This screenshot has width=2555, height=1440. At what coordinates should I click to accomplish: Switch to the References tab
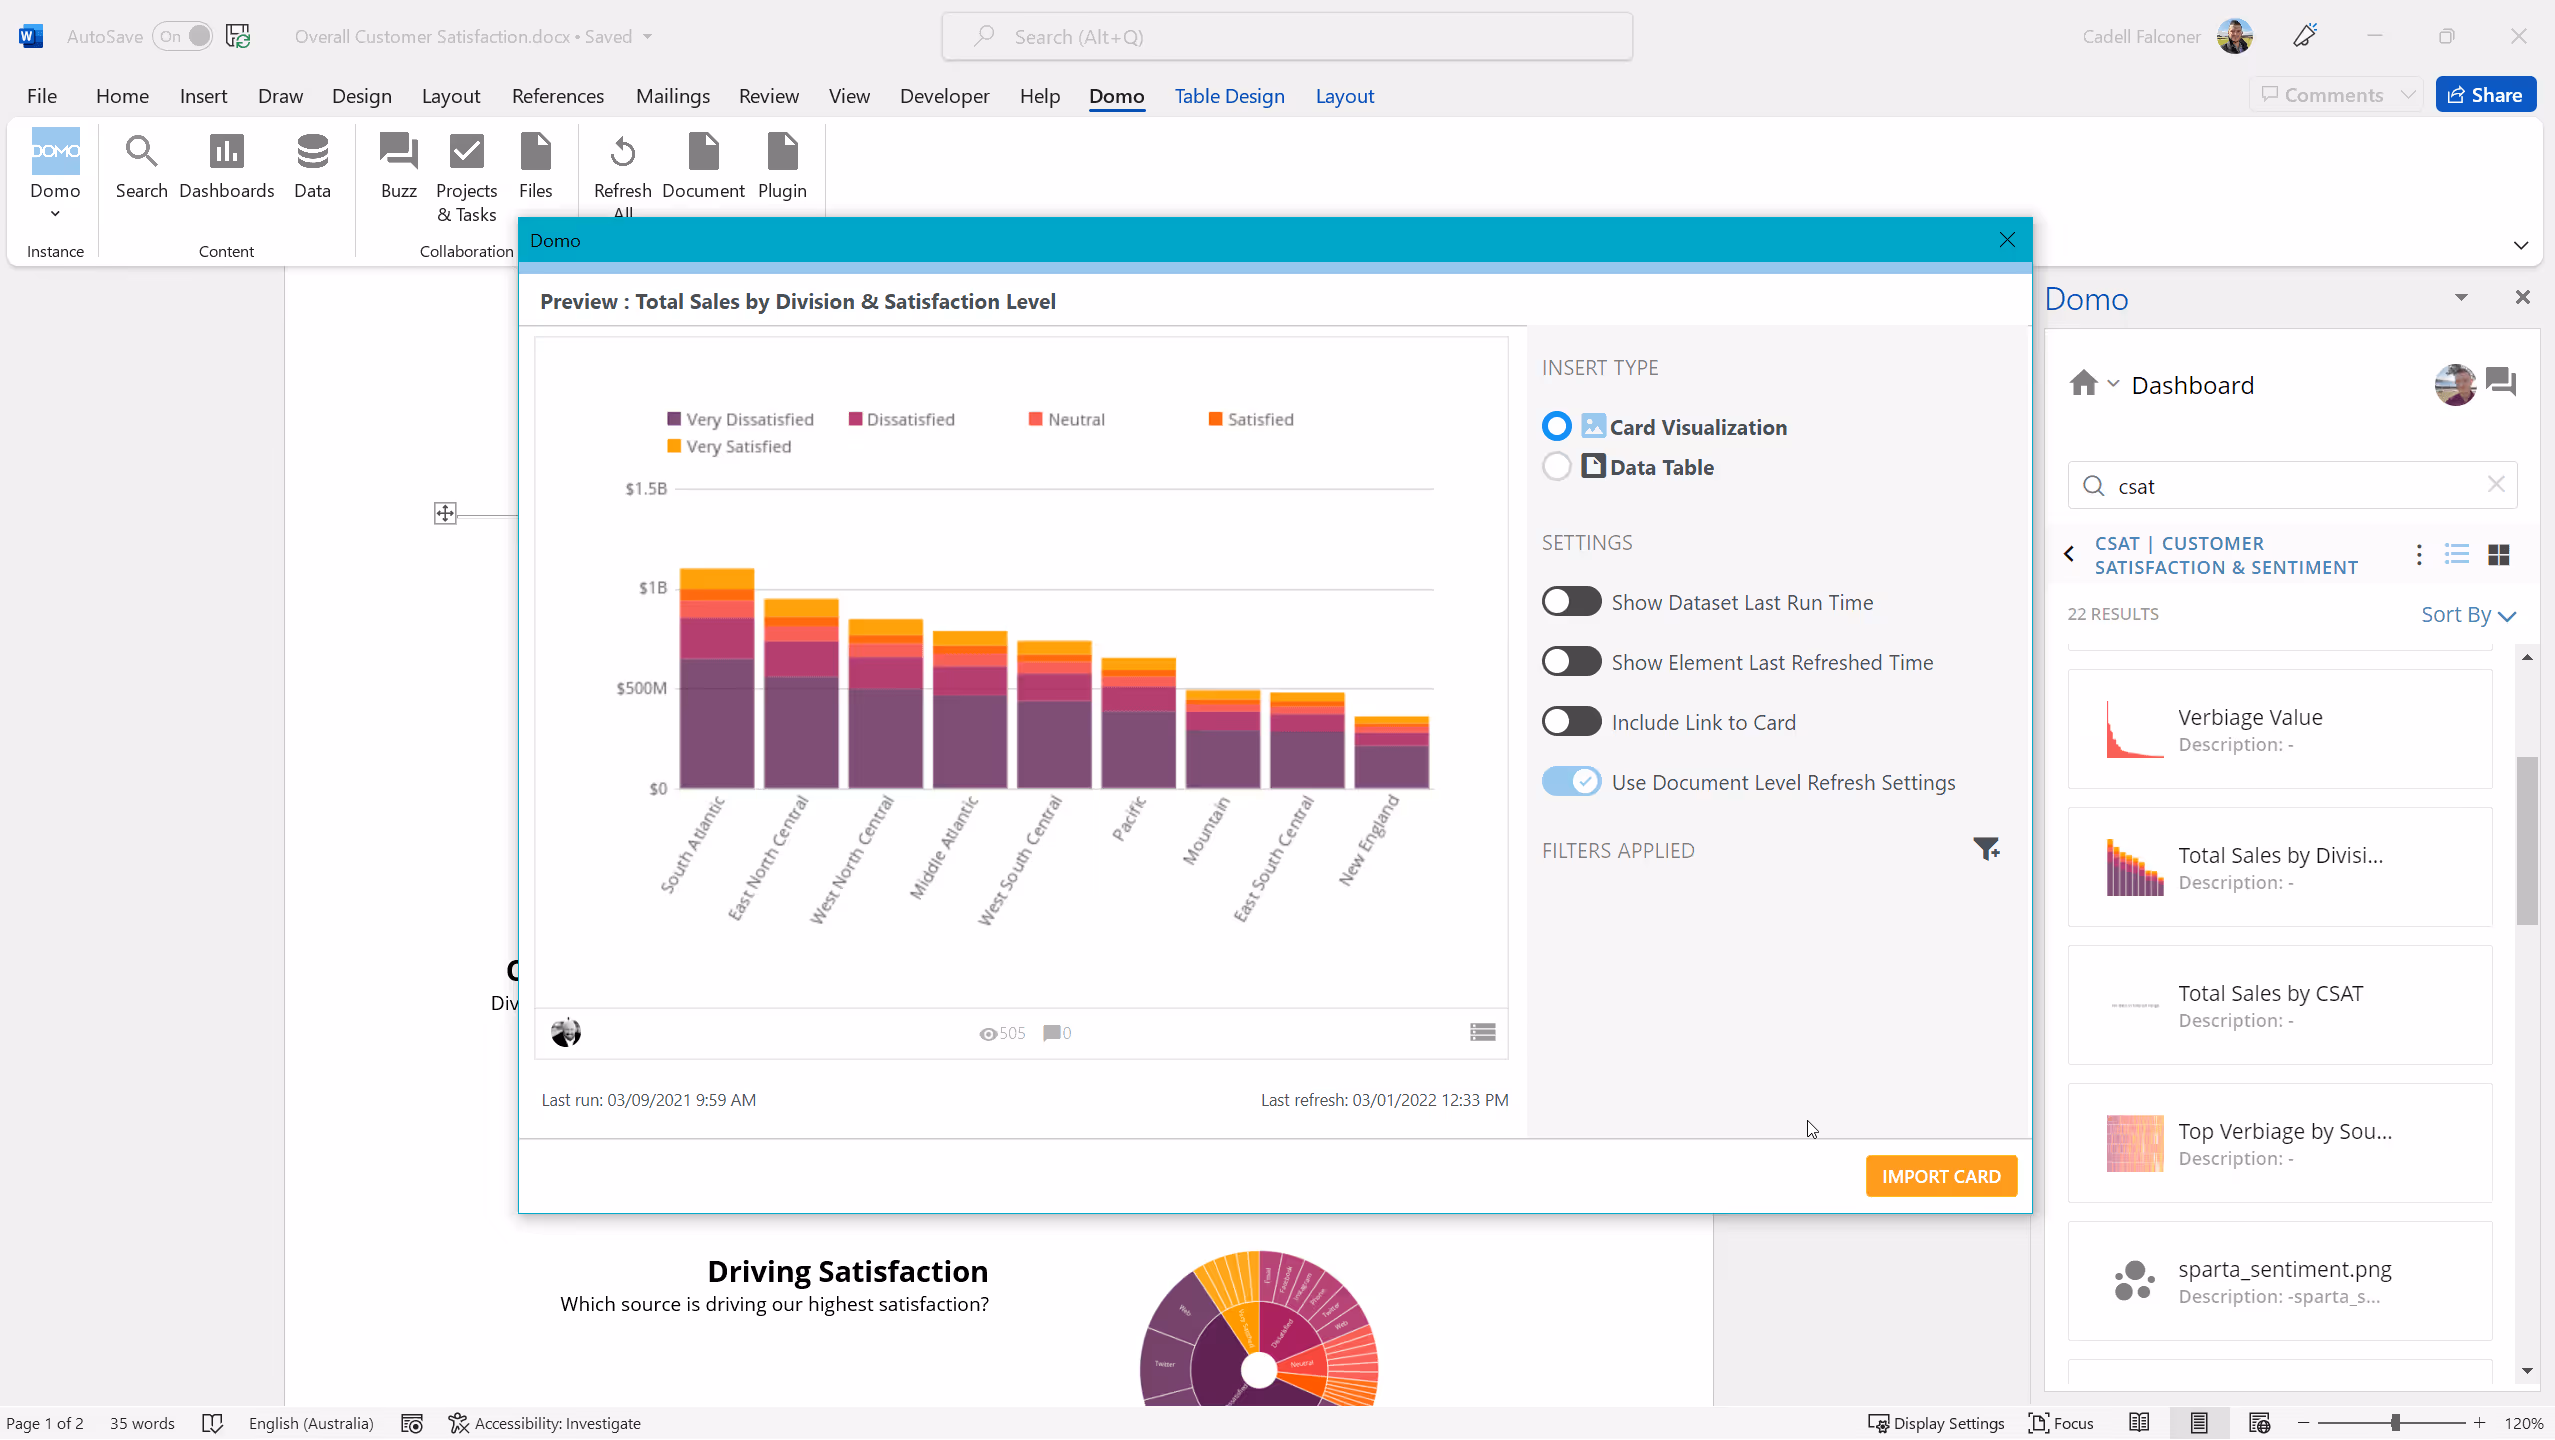coord(557,95)
